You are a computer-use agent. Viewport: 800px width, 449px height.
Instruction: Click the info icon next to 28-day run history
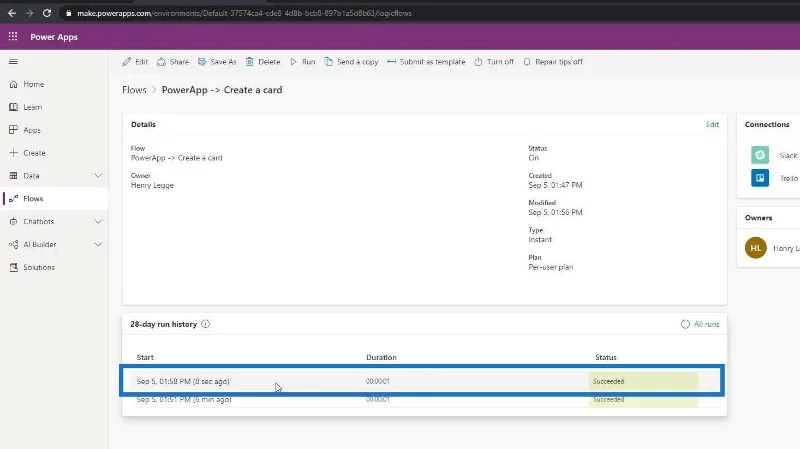click(206, 324)
